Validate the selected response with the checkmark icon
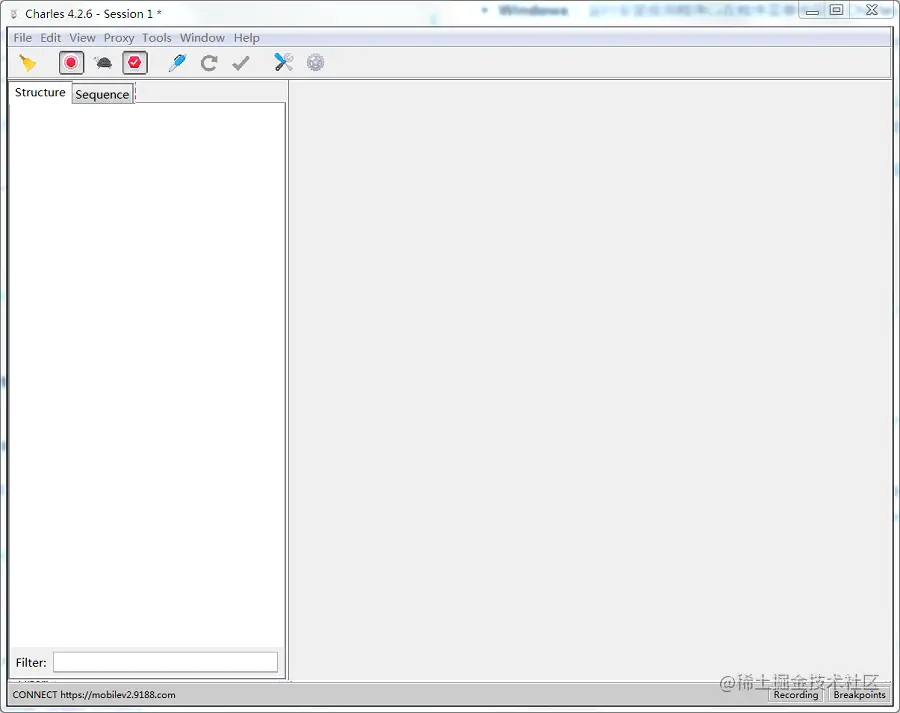900x713 pixels. 241,63
